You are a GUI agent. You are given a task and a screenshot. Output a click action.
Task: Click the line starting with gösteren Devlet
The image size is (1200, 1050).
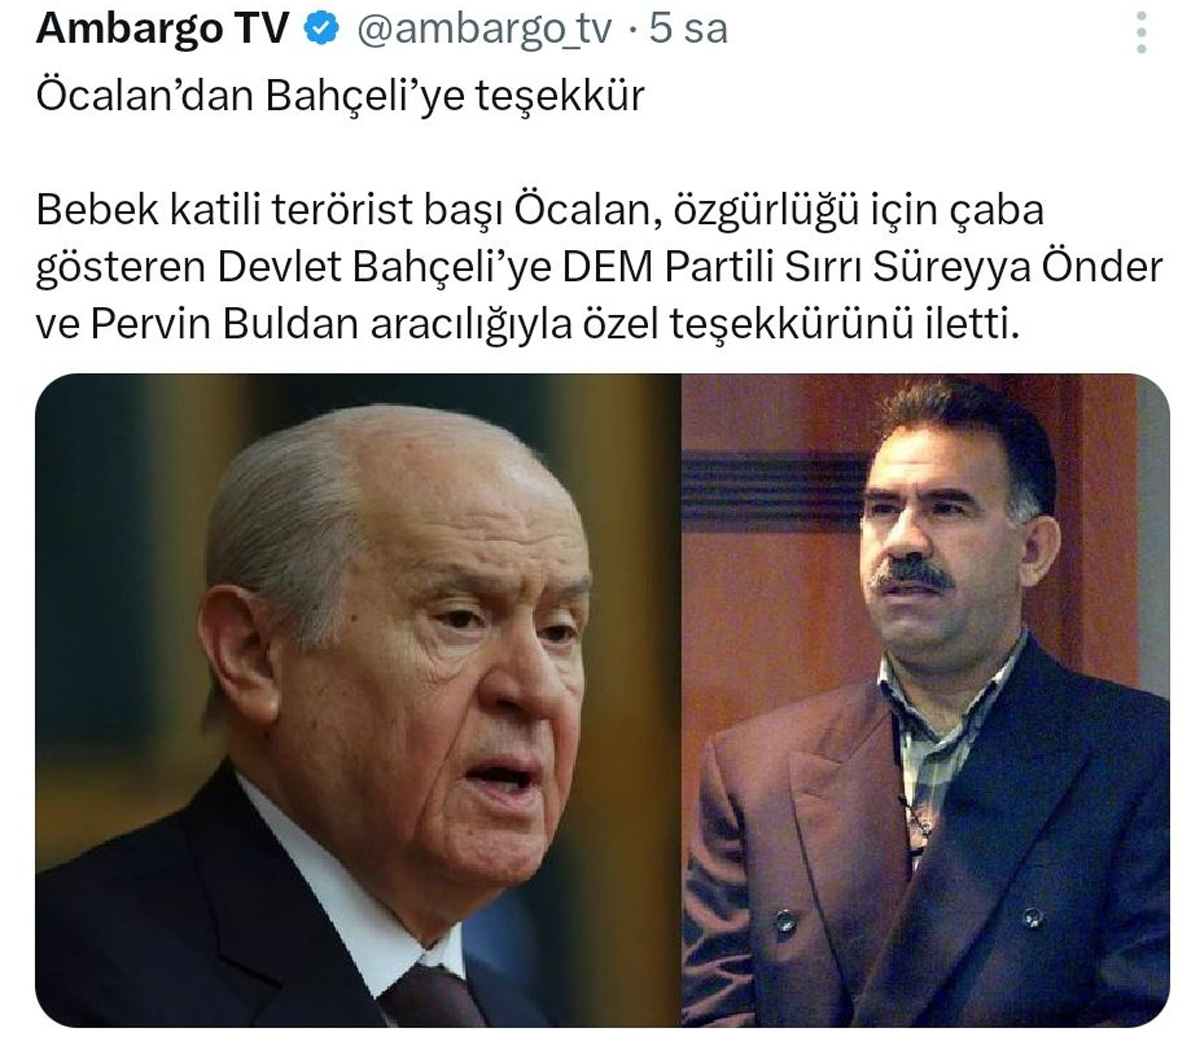600,268
